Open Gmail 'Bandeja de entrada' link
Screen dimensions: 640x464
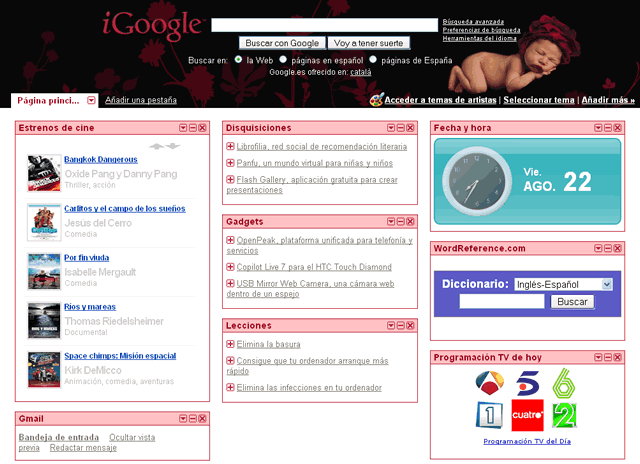click(59, 437)
